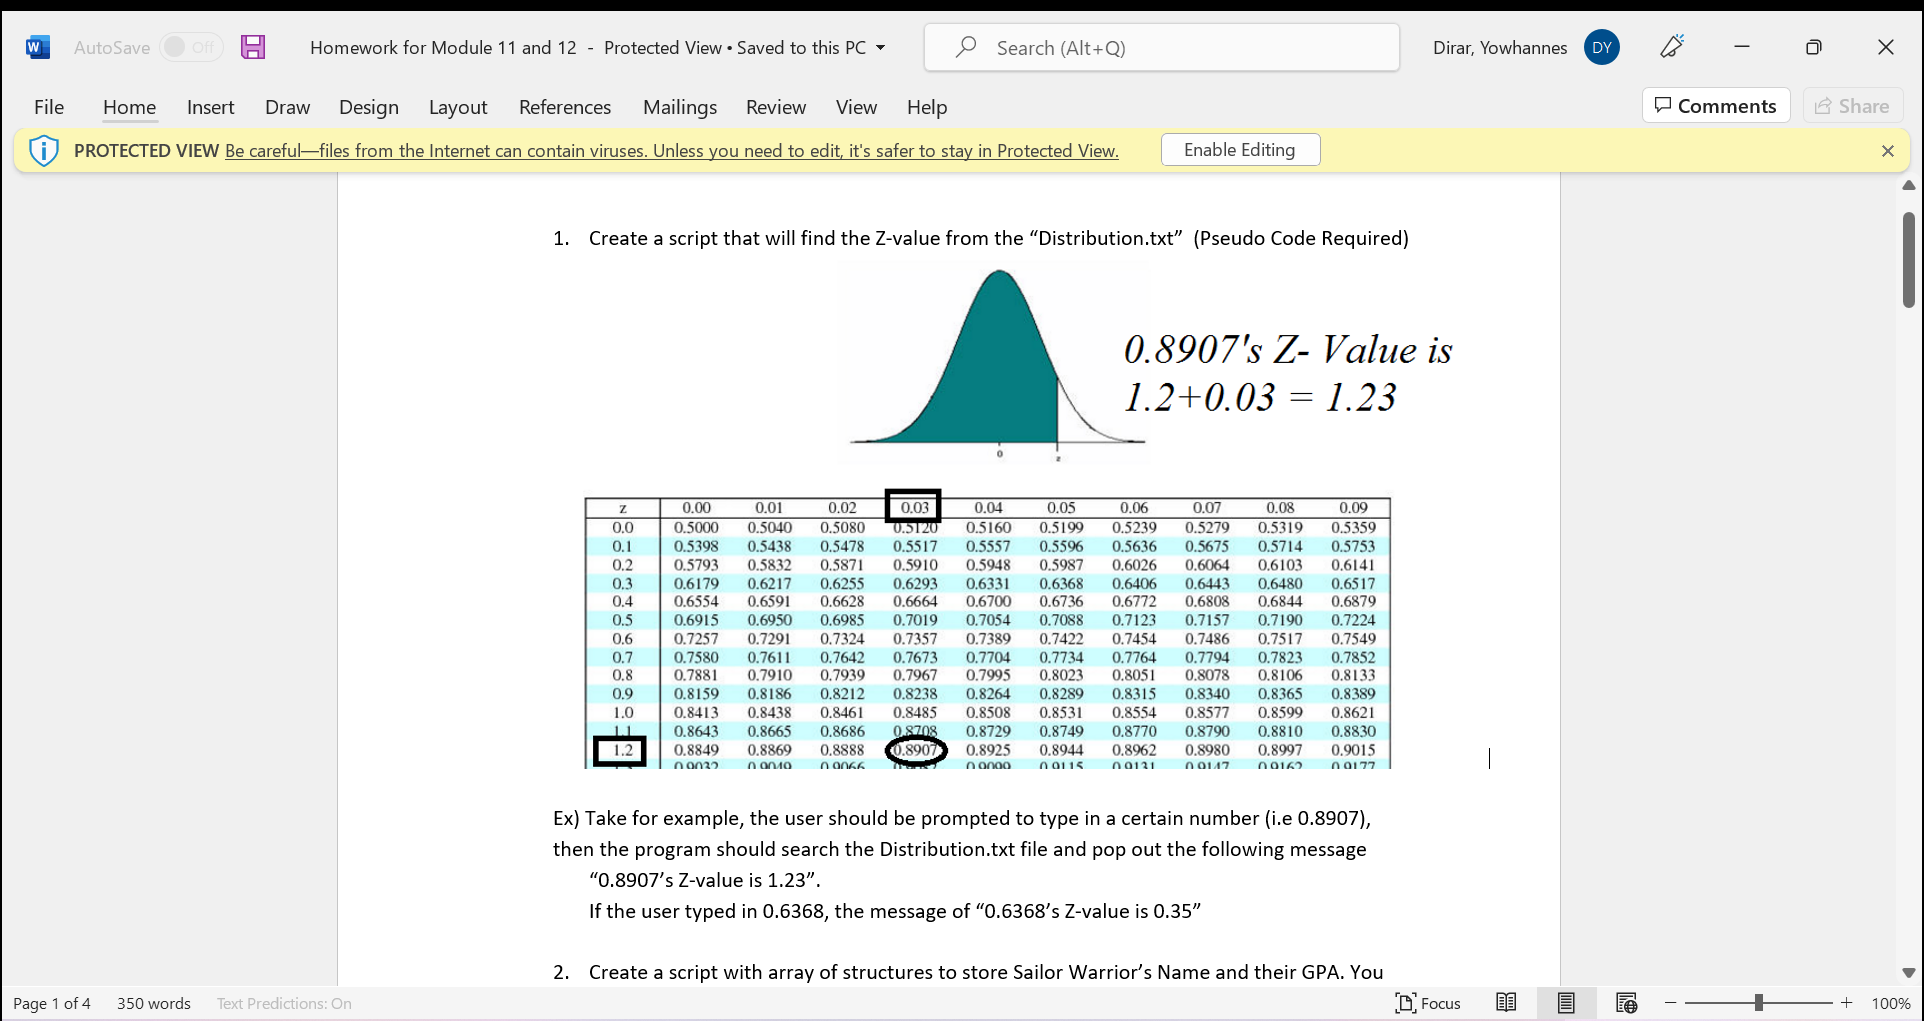Image resolution: width=1924 pixels, height=1021 pixels.
Task: Save the document using the Save icon
Action: coord(253,47)
